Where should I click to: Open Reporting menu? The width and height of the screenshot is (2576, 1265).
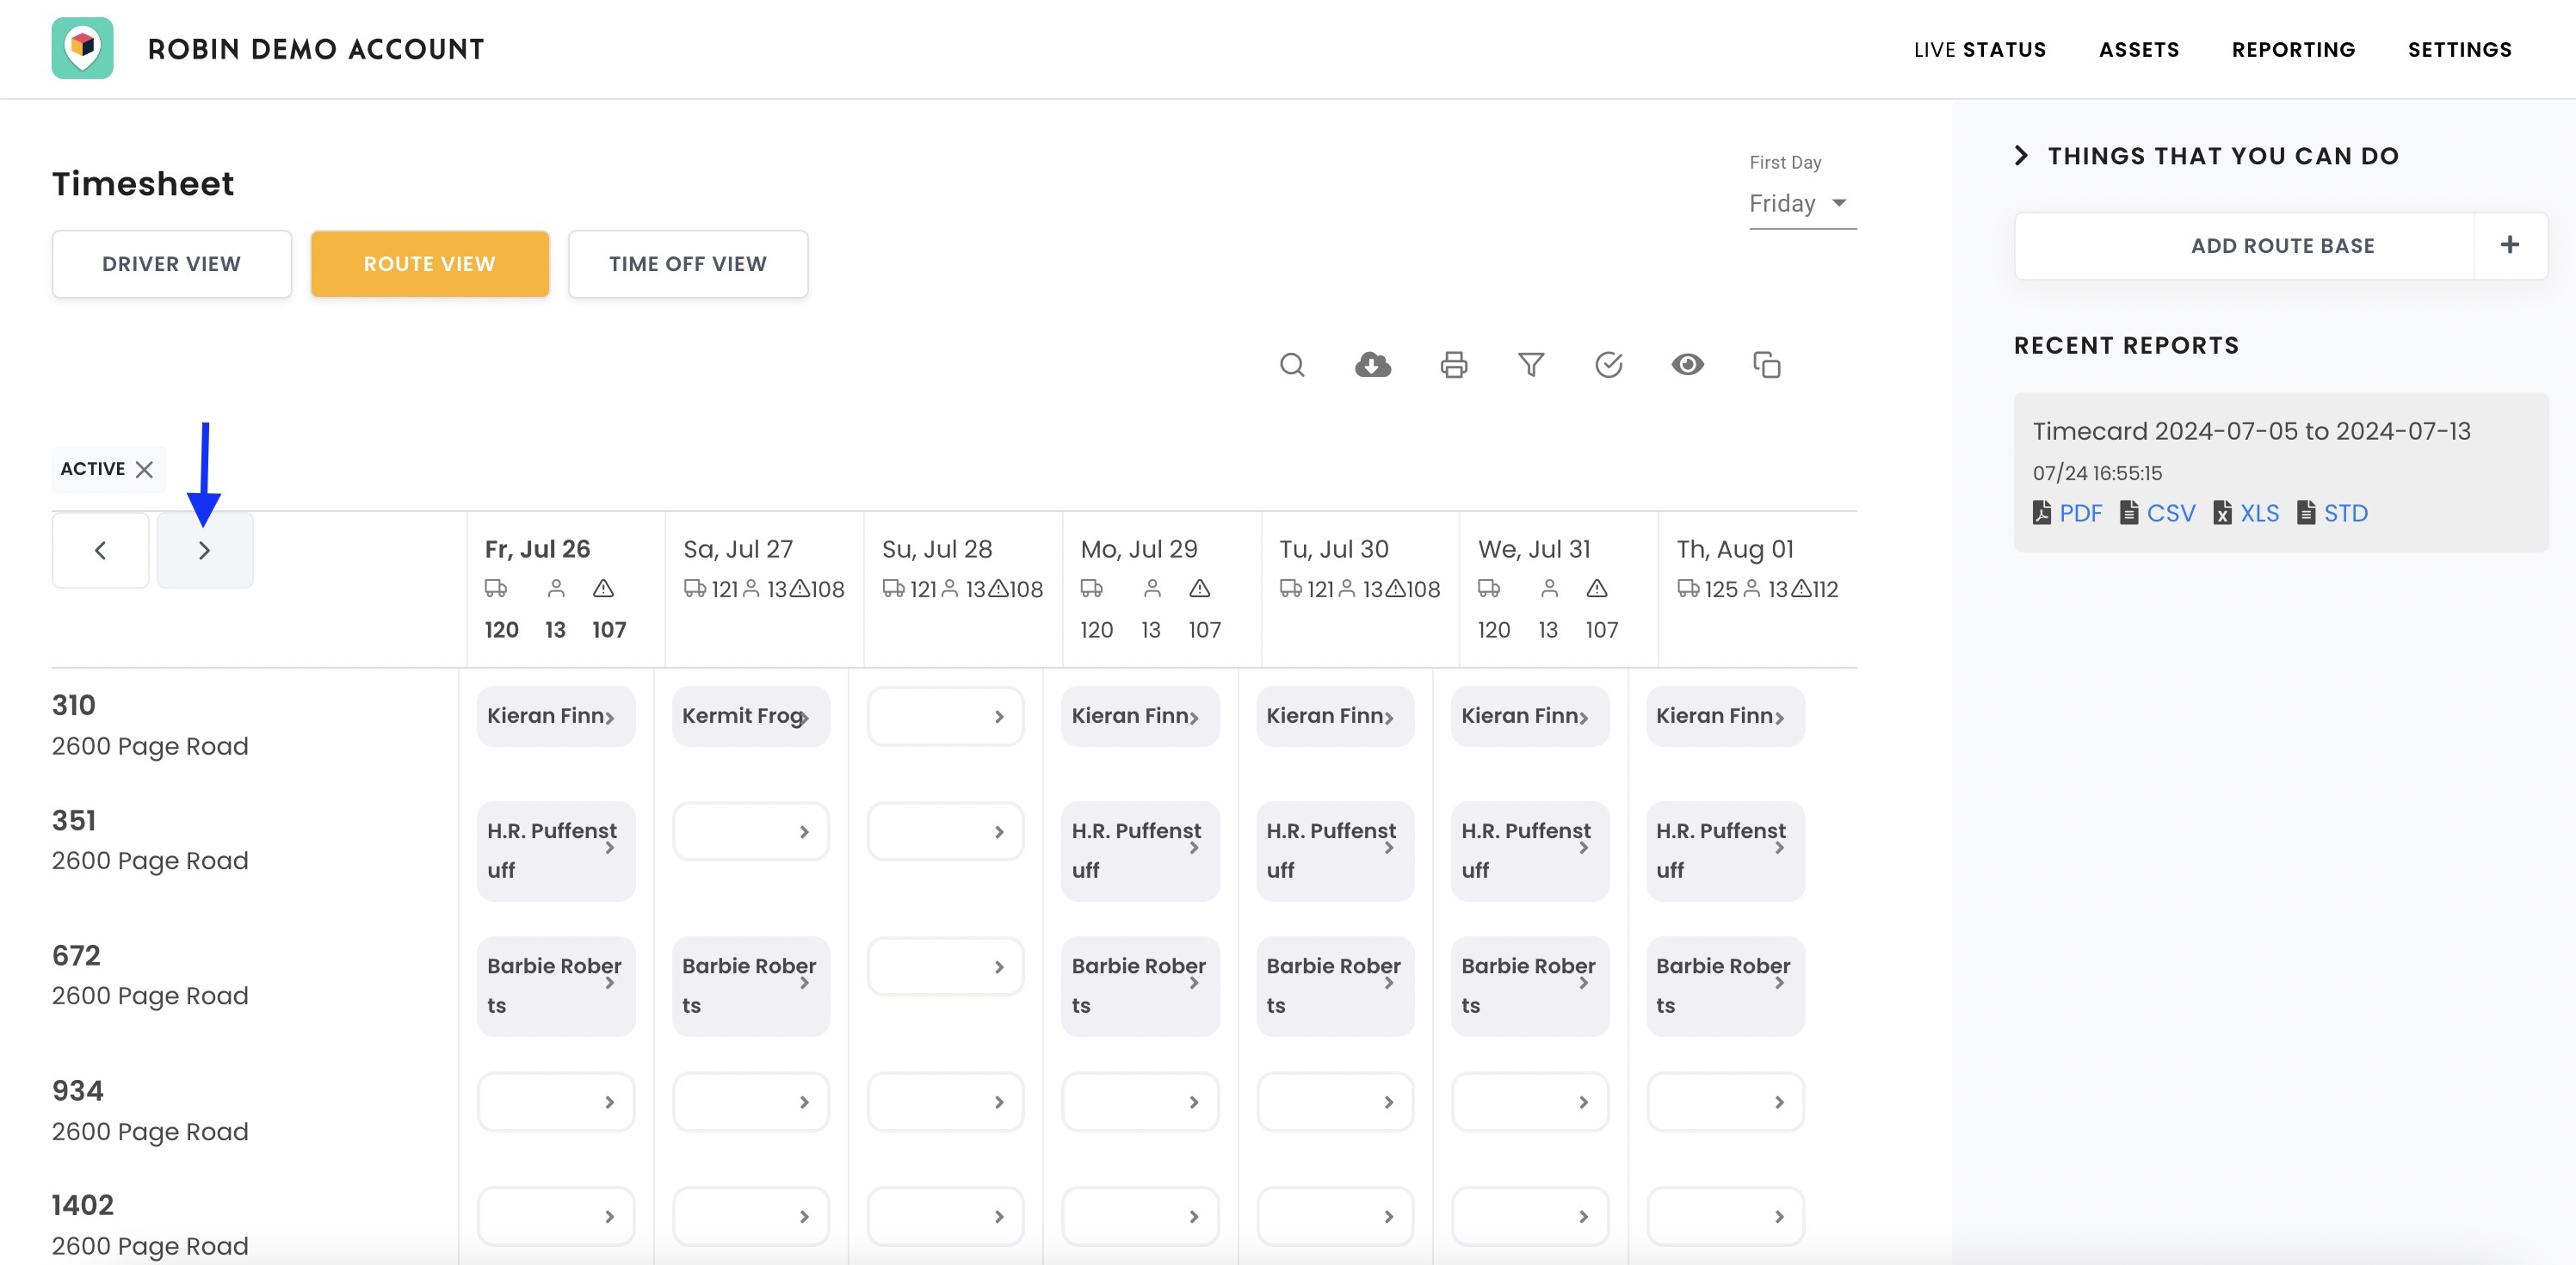(2293, 49)
